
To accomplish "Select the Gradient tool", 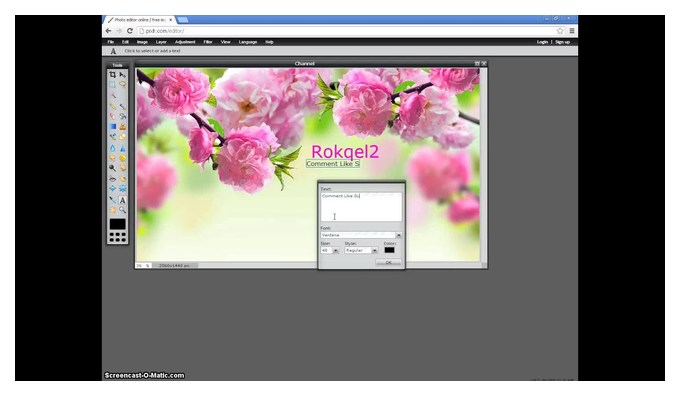I will coord(112,126).
